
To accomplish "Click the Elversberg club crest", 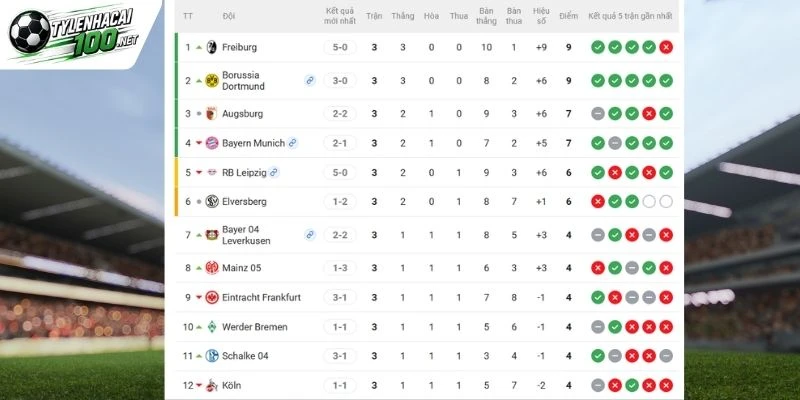I will (212, 202).
